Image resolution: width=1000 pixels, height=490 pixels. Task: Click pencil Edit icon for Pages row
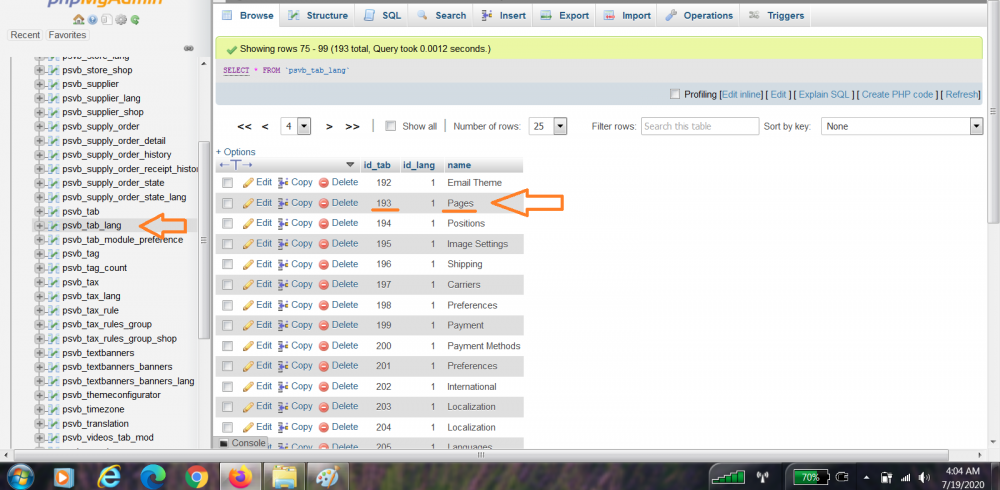point(248,203)
